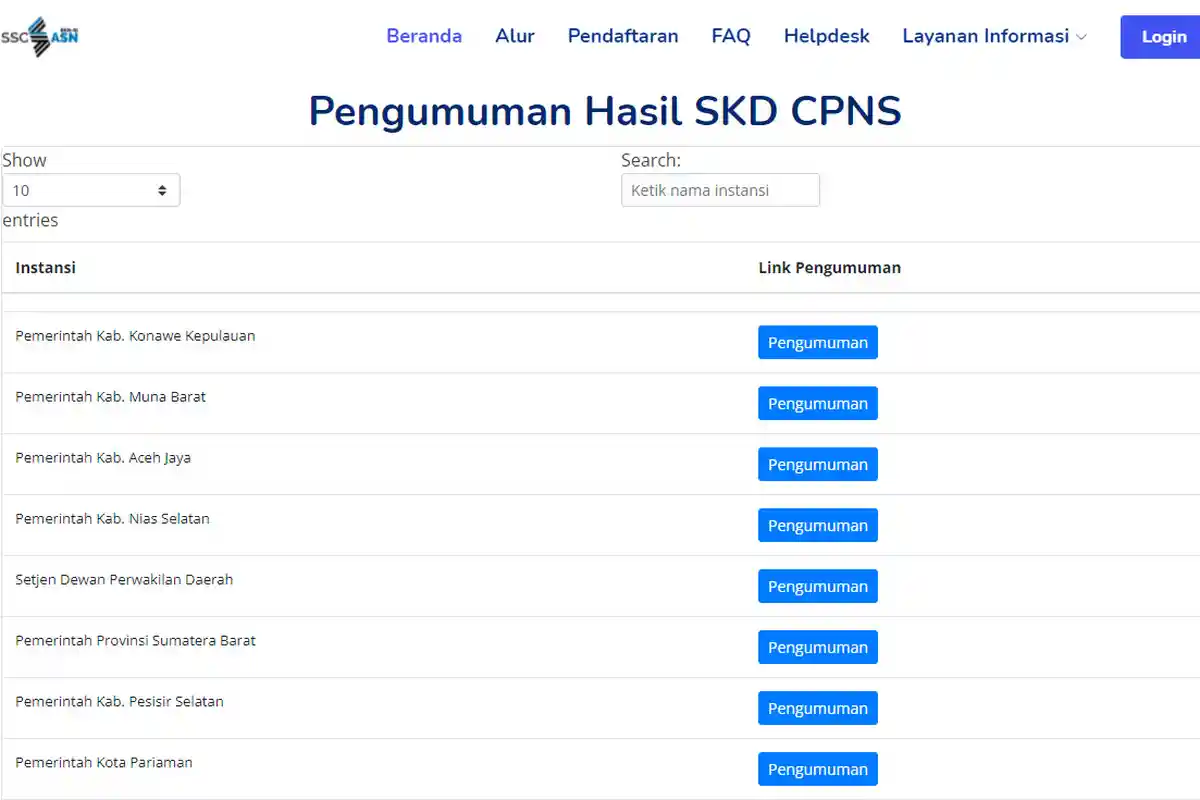Screen dimensions: 1200x800
Task: Open the FAQ page
Action: pos(731,36)
